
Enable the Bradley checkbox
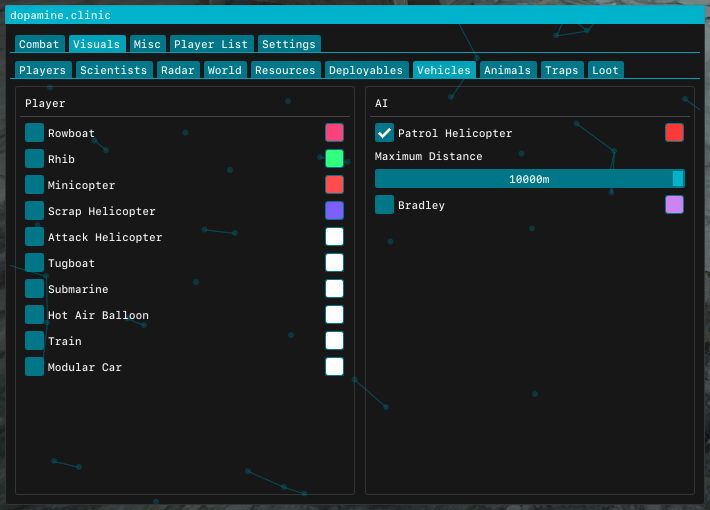384,205
